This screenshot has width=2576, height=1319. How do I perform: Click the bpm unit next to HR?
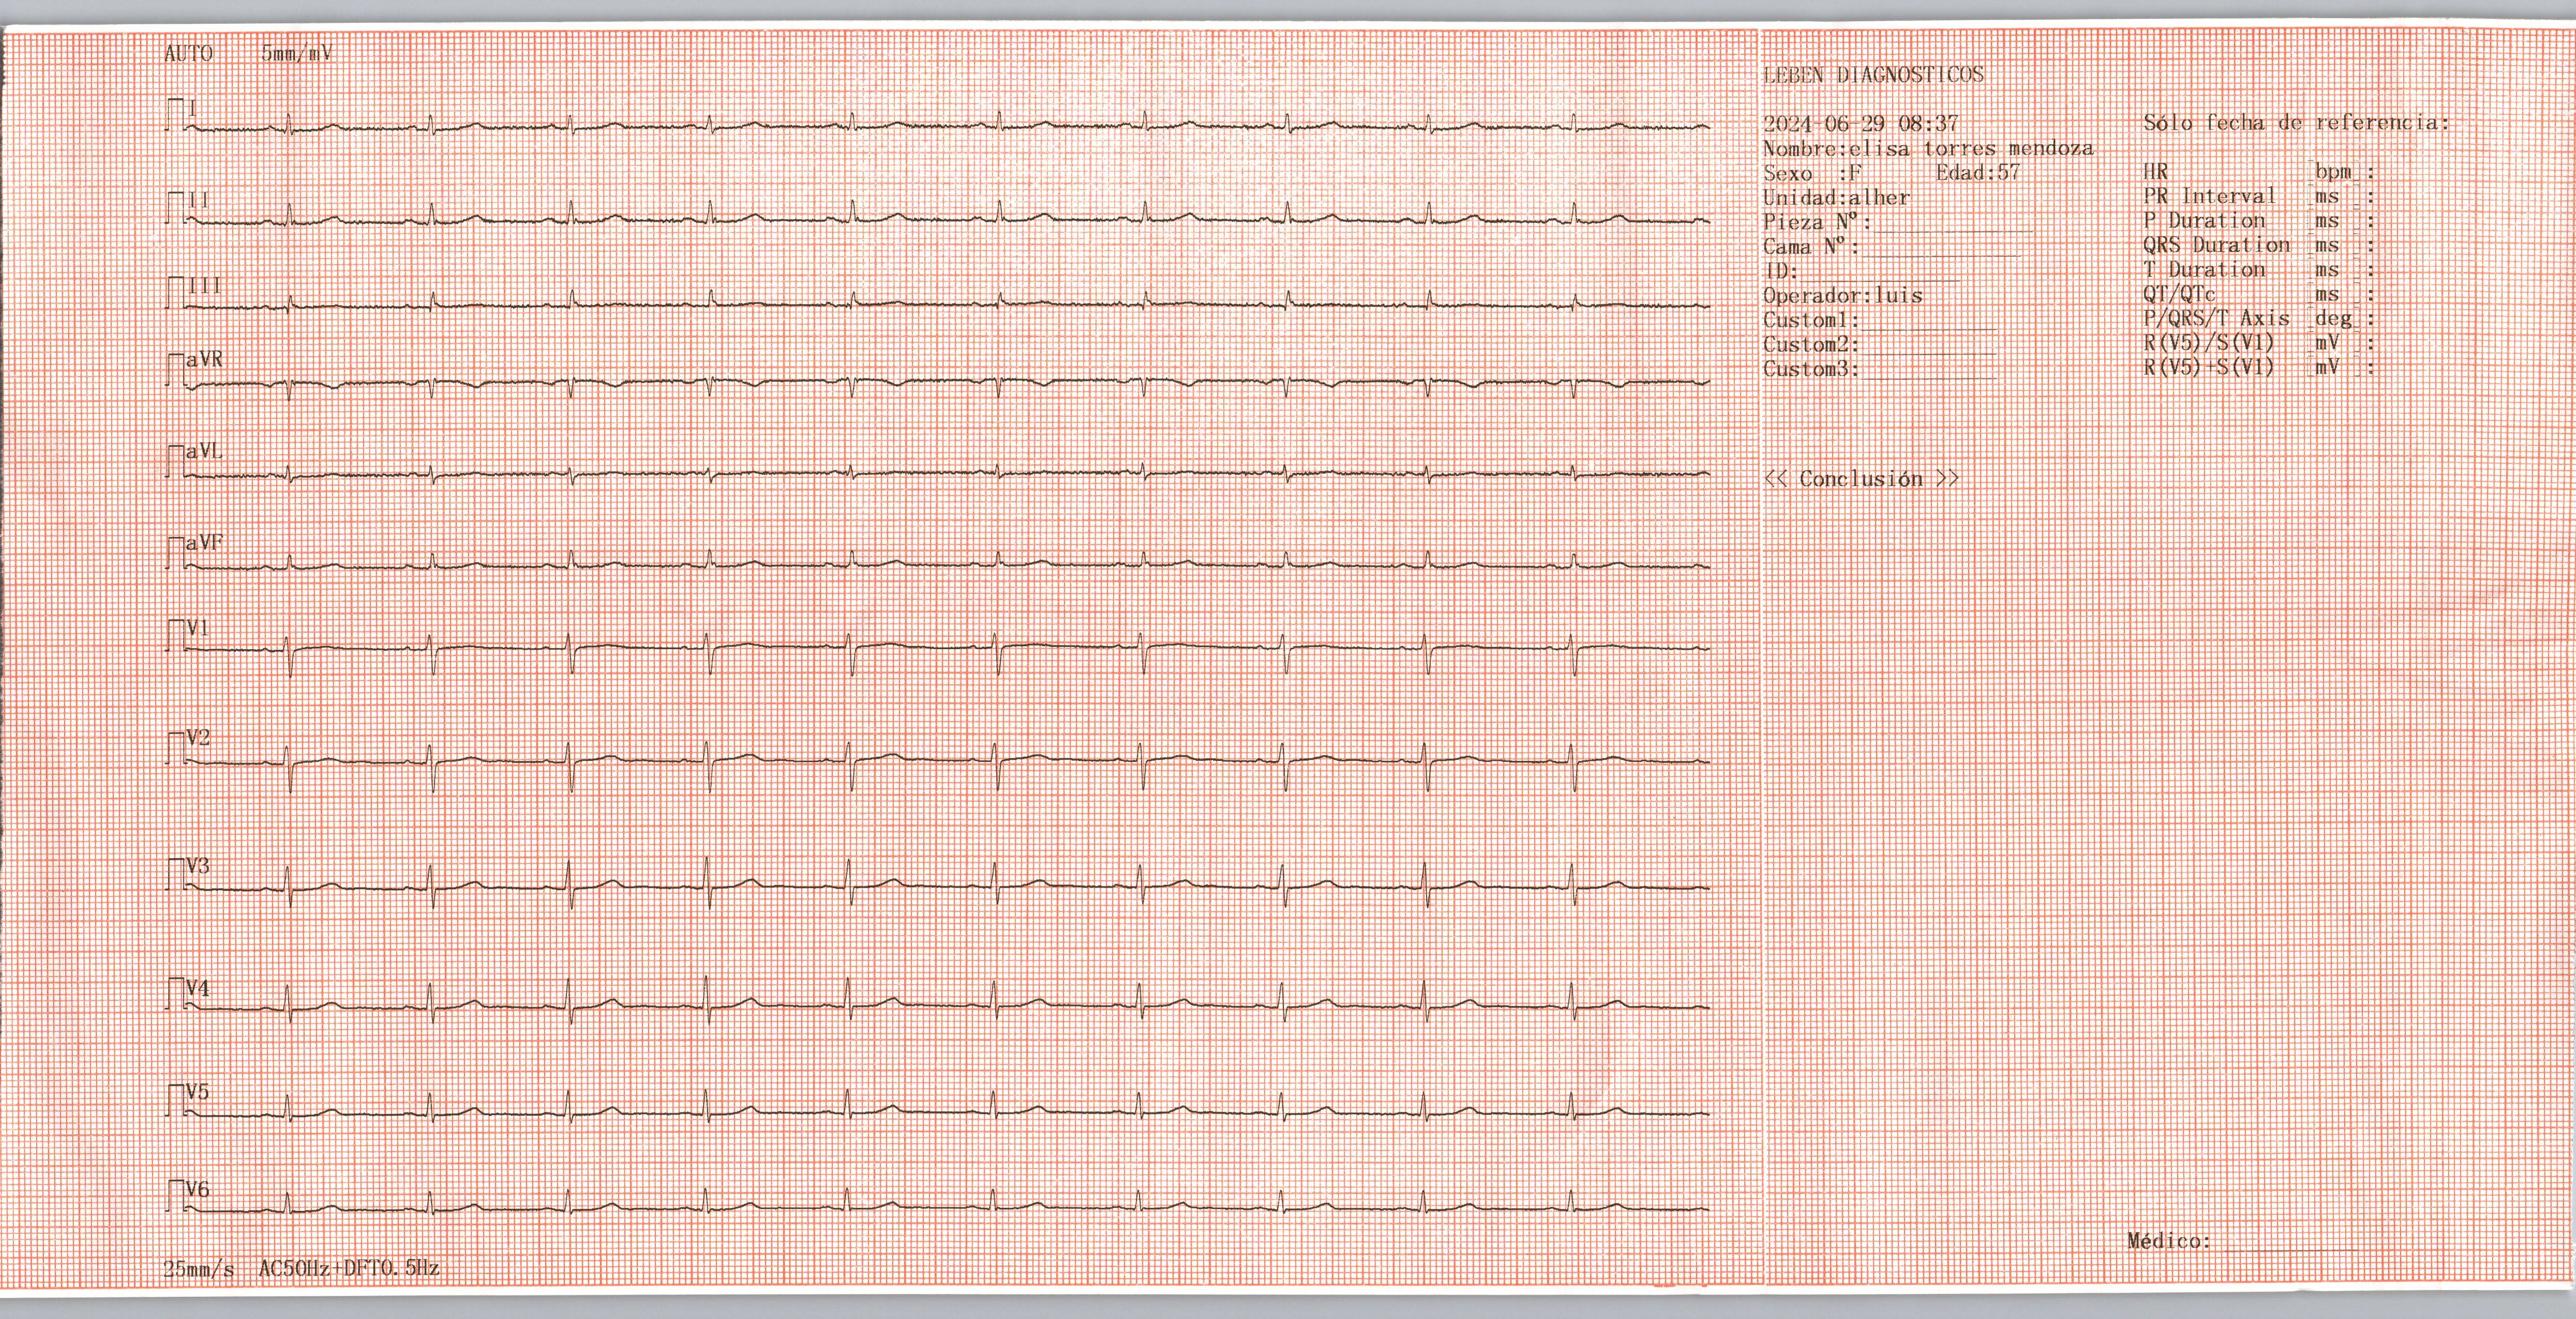coord(2333,172)
